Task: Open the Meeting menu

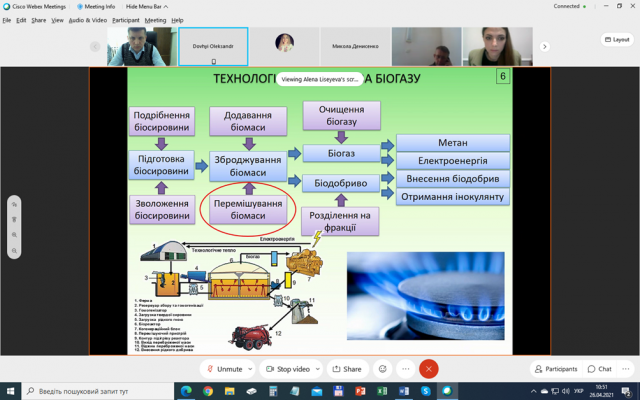Action: 156,20
